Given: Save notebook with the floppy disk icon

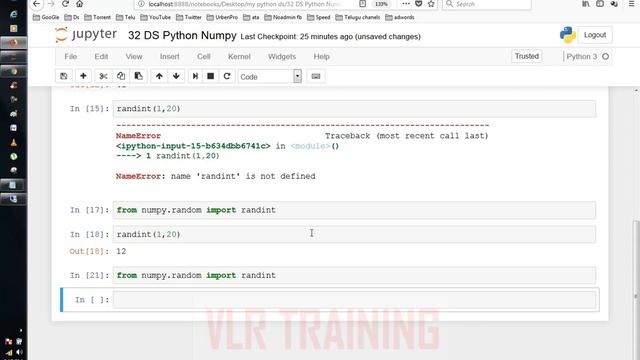Looking at the screenshot, I should (64, 76).
